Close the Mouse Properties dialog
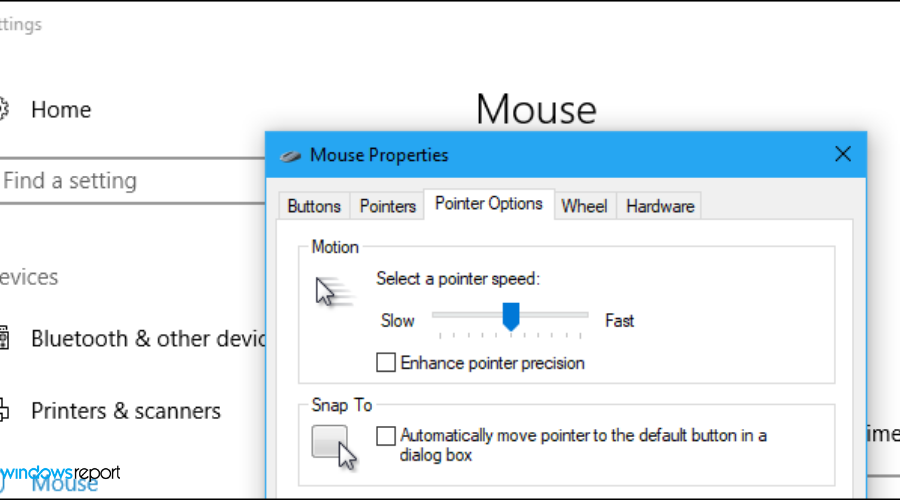The width and height of the screenshot is (900, 500). coord(842,154)
